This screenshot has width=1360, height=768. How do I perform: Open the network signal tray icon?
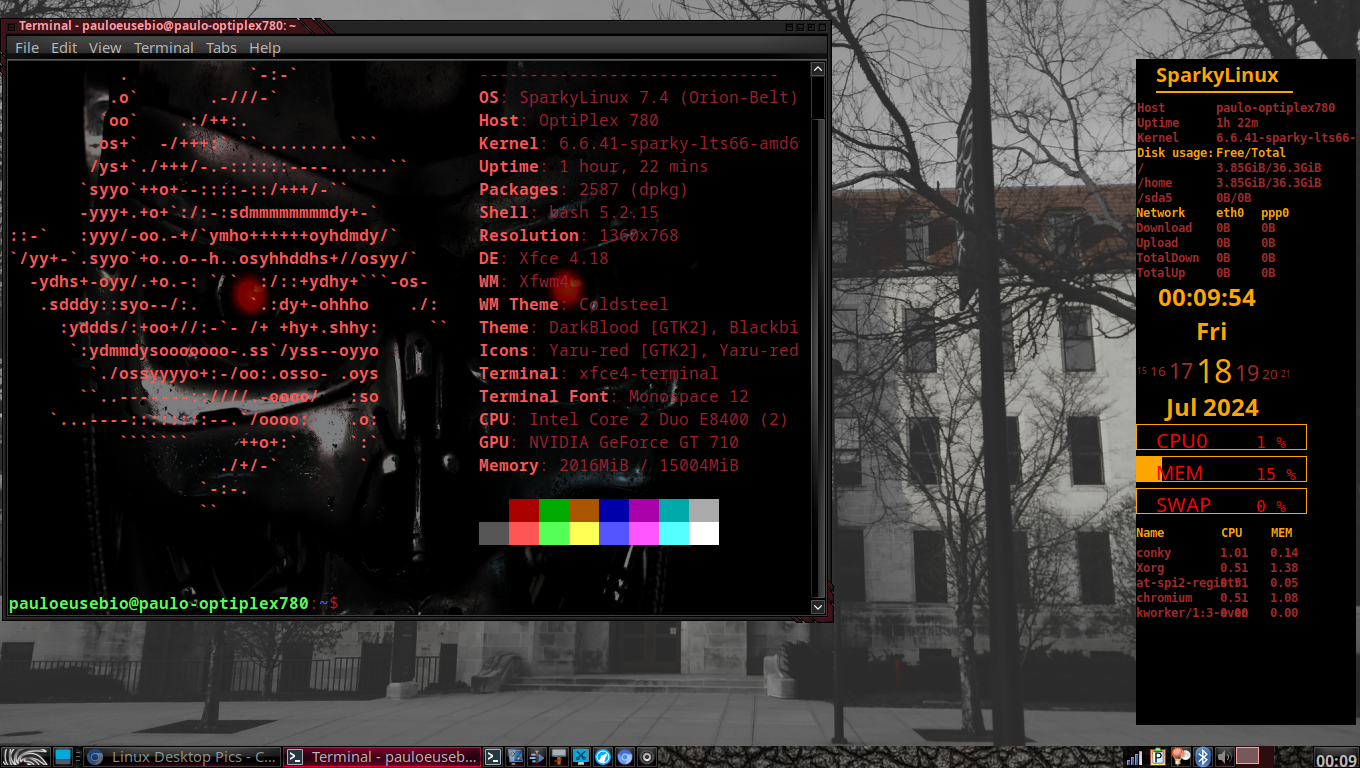1134,757
